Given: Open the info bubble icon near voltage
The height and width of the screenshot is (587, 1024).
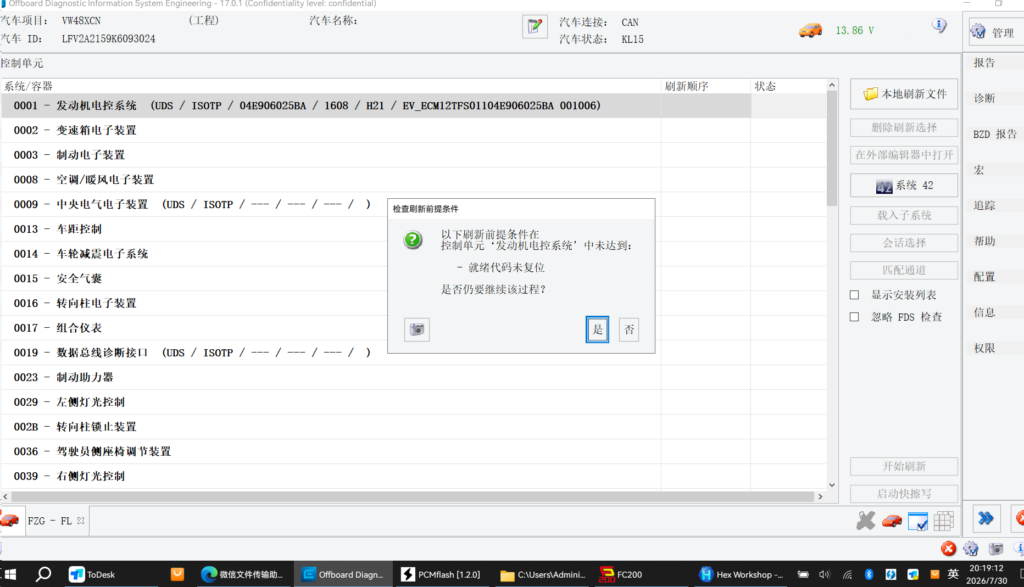Looking at the screenshot, I should click(939, 25).
